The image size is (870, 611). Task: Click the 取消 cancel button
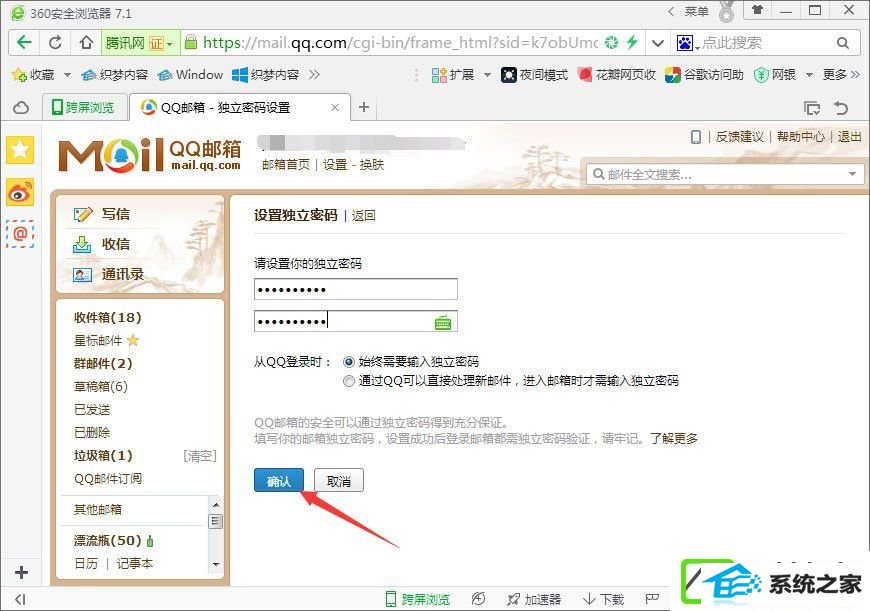pyautogui.click(x=338, y=481)
